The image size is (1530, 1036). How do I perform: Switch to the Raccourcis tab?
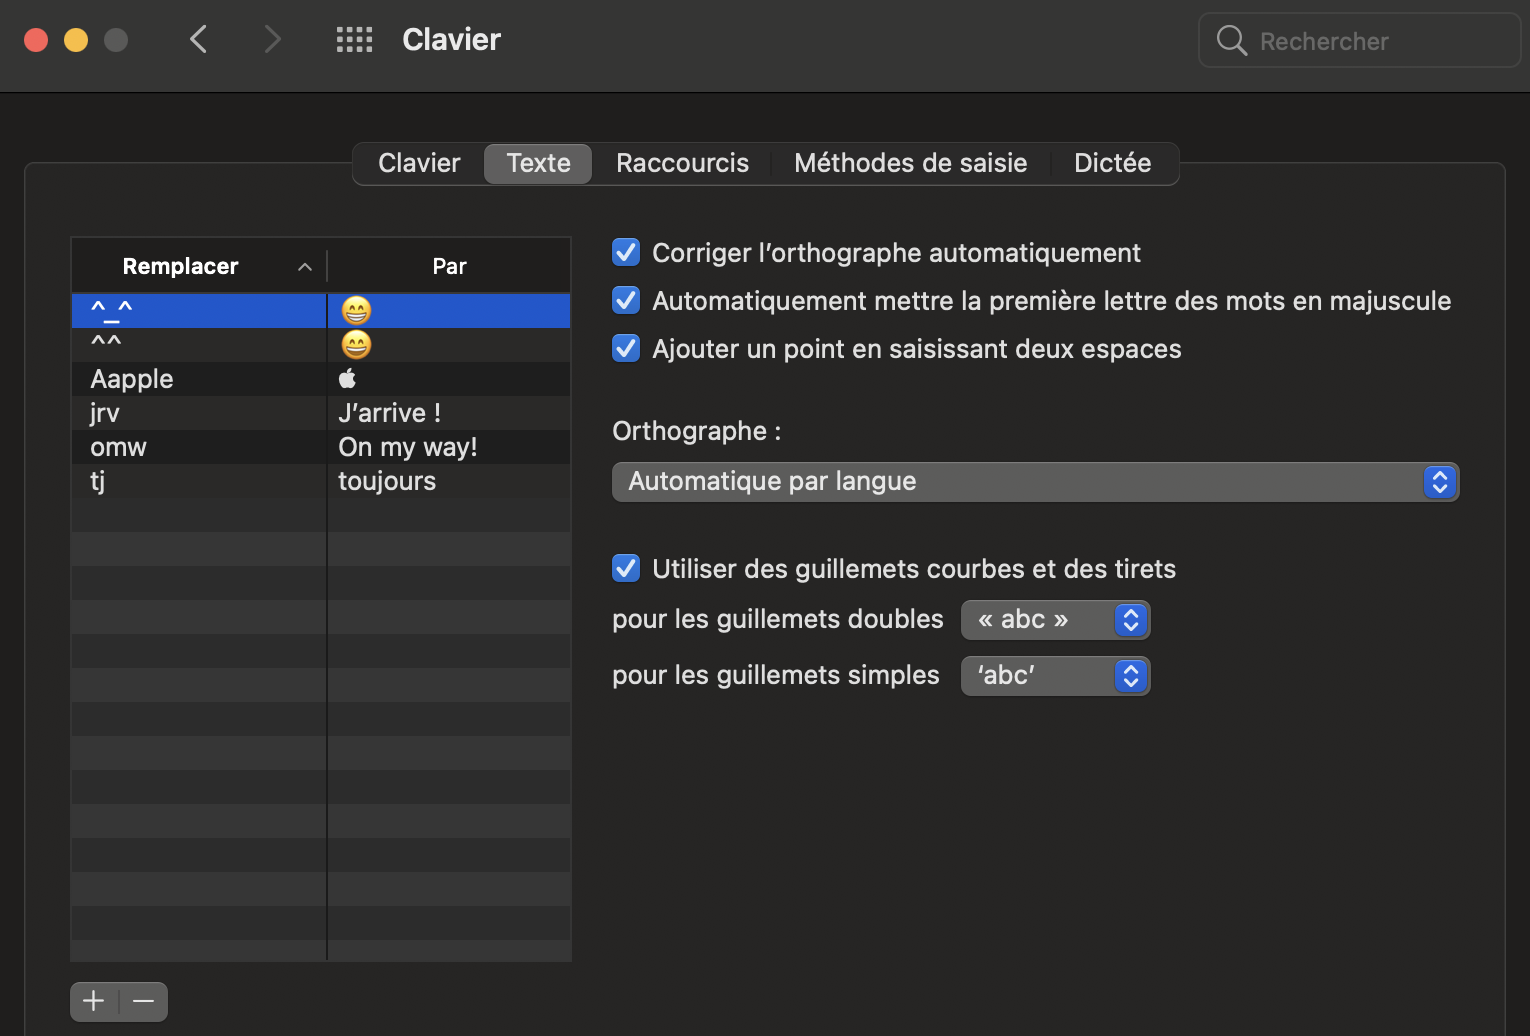682,164
